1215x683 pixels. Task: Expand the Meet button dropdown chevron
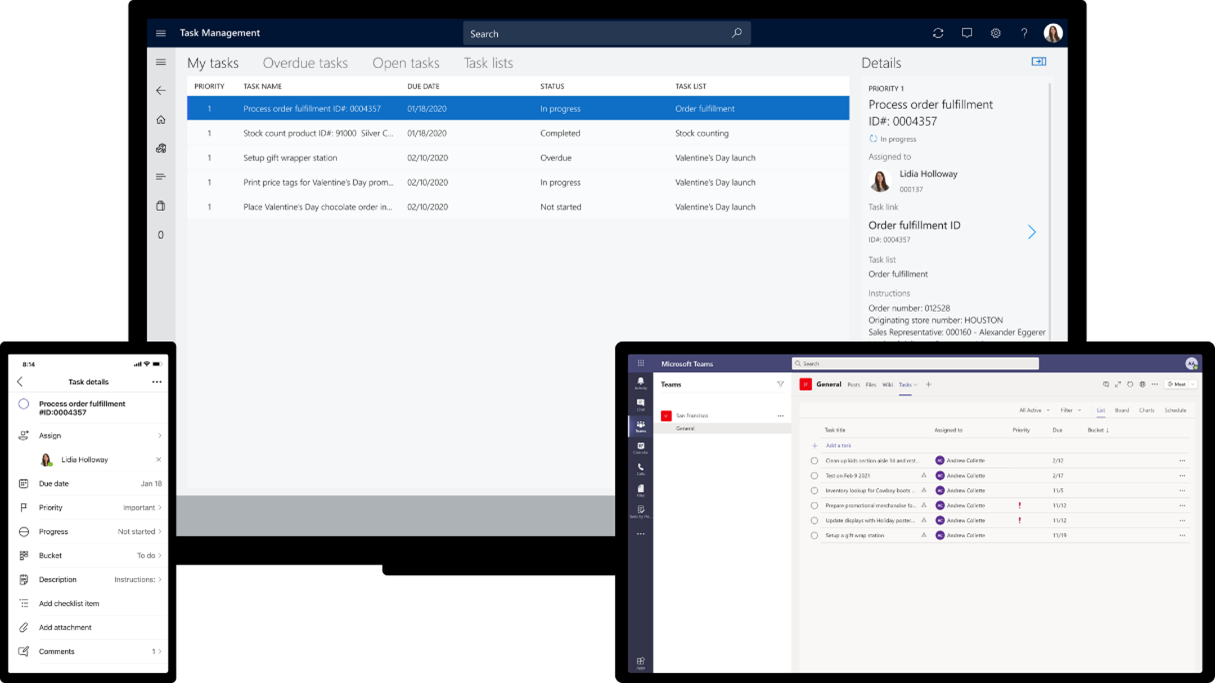pos(1192,384)
